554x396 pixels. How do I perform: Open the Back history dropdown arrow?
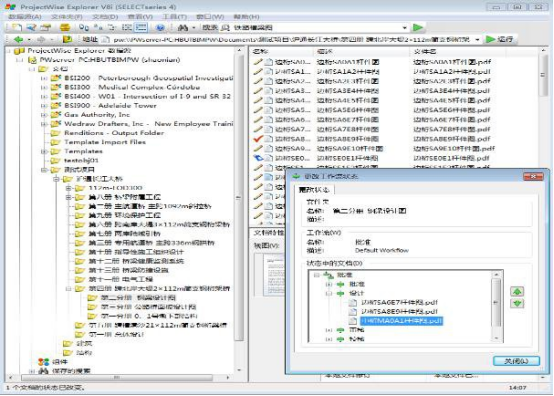point(29,40)
